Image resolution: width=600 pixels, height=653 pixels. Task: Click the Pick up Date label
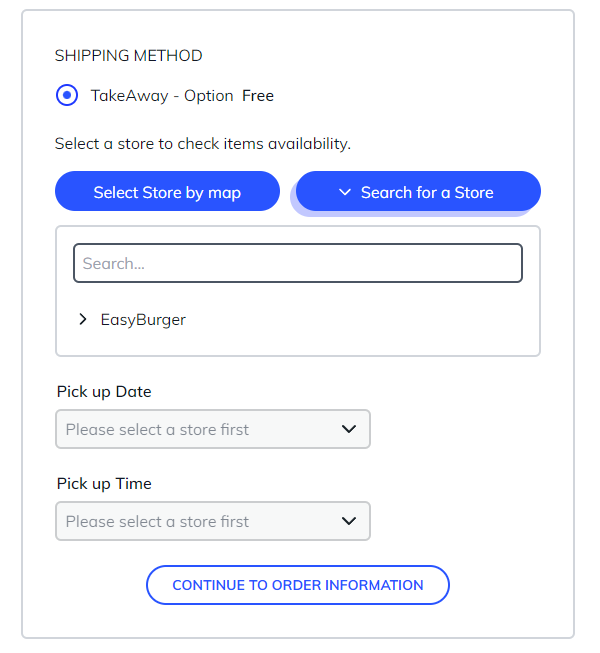(104, 391)
